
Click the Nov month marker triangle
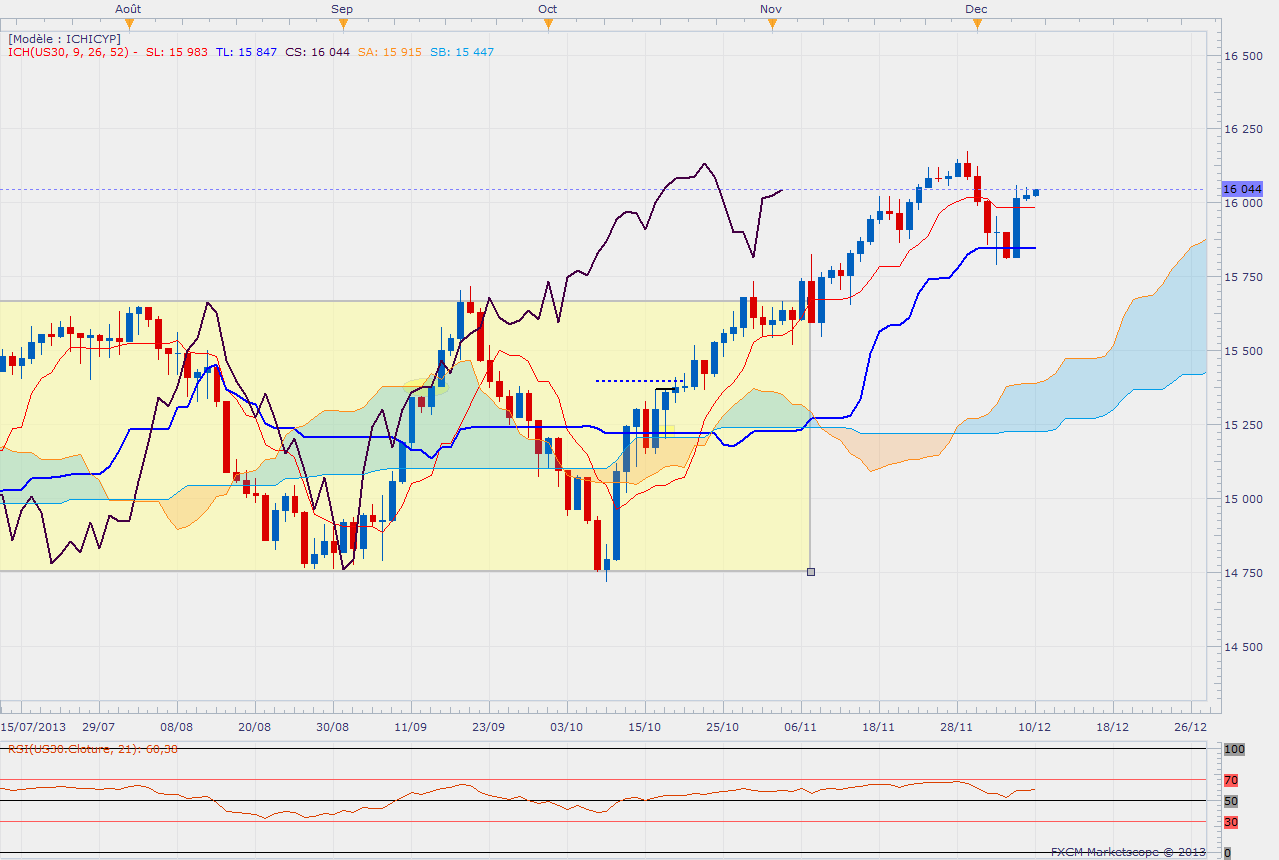771,24
